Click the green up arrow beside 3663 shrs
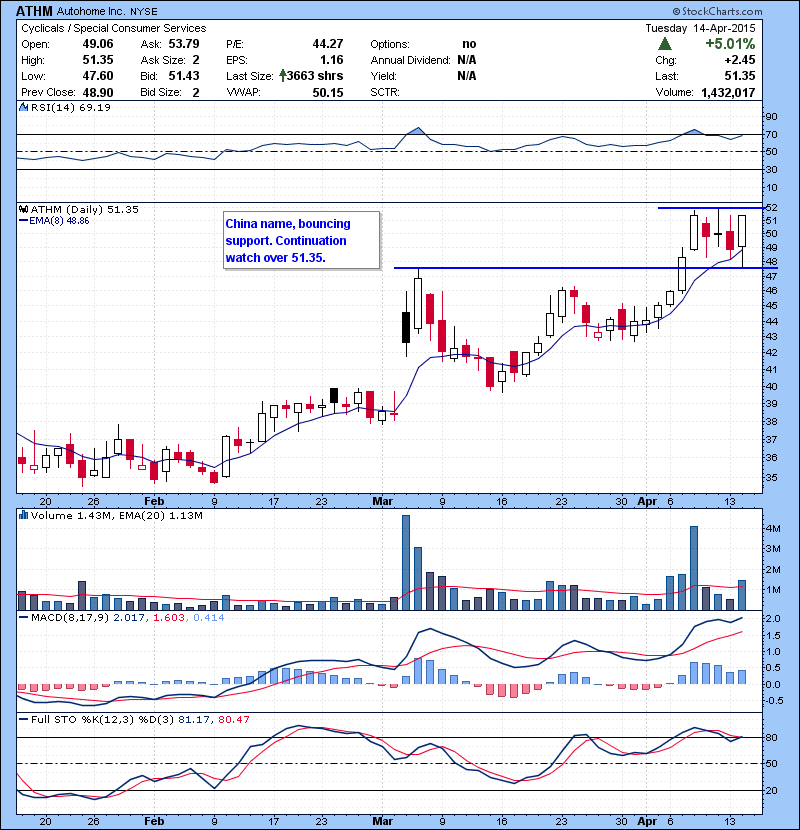 click(283, 76)
